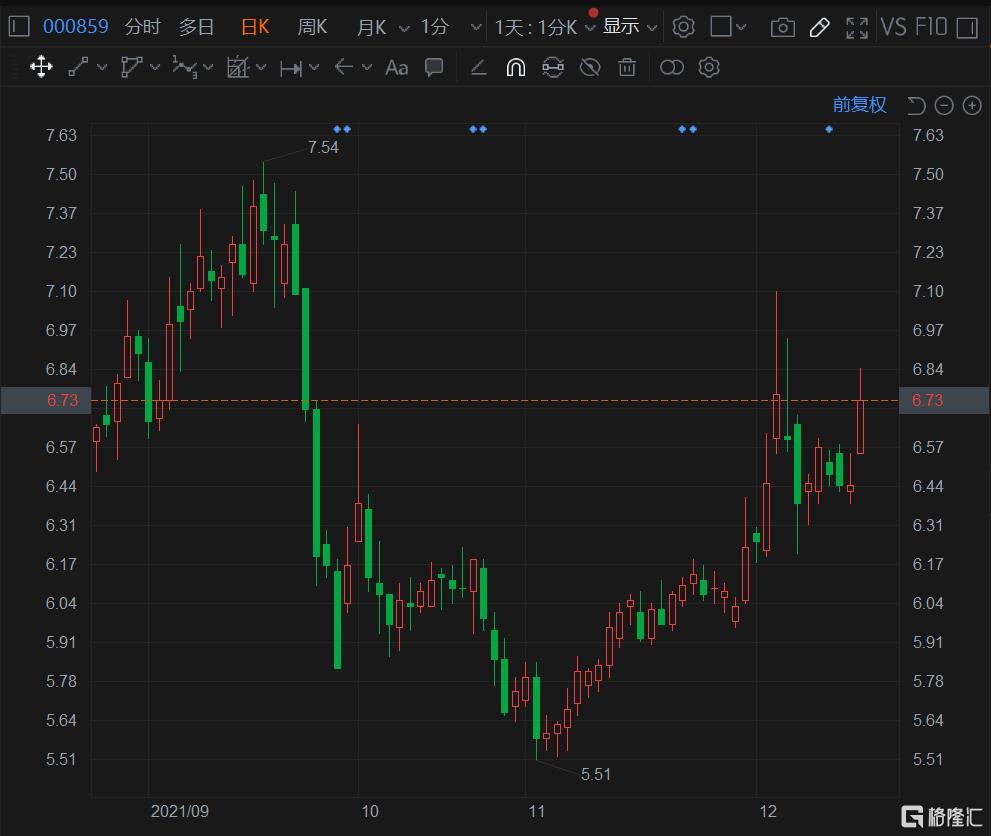Switch to 分时 intraday tab

pyautogui.click(x=143, y=27)
